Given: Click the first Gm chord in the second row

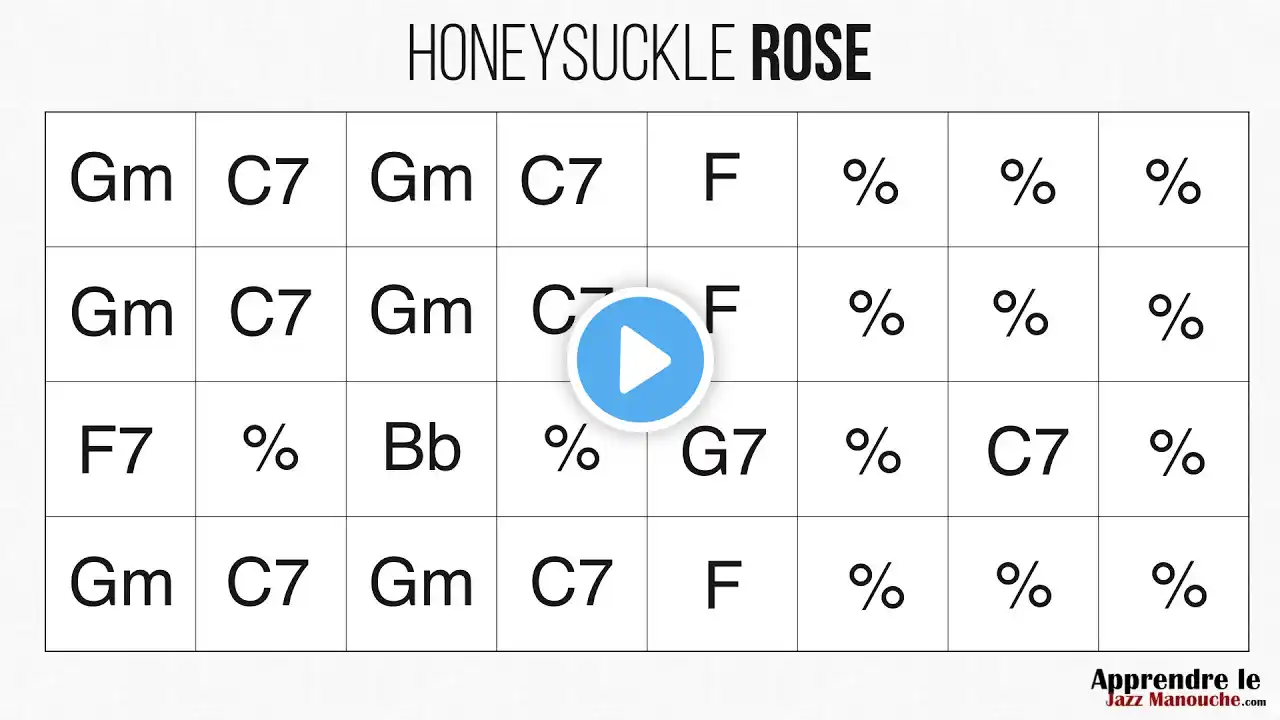Looking at the screenshot, I should (121, 313).
